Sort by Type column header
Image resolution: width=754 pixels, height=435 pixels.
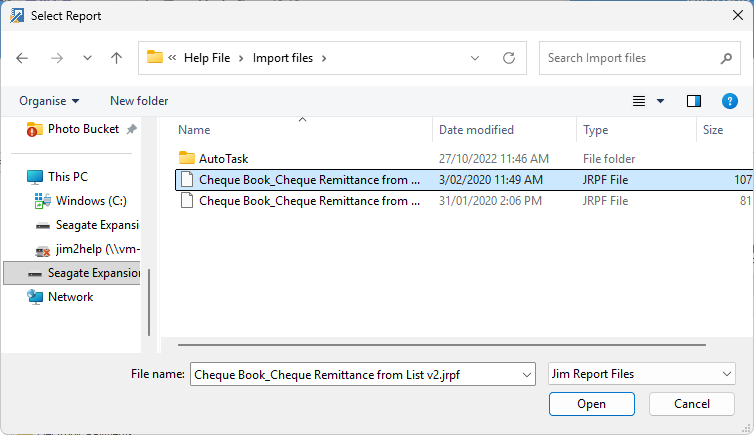595,130
